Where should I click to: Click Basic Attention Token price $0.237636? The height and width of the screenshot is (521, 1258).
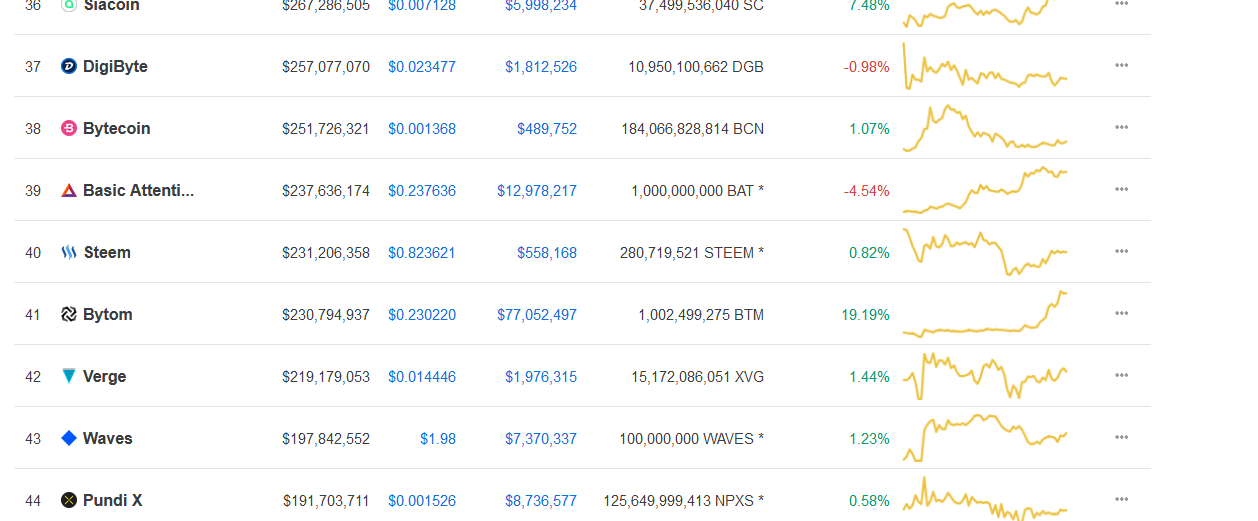coord(422,191)
